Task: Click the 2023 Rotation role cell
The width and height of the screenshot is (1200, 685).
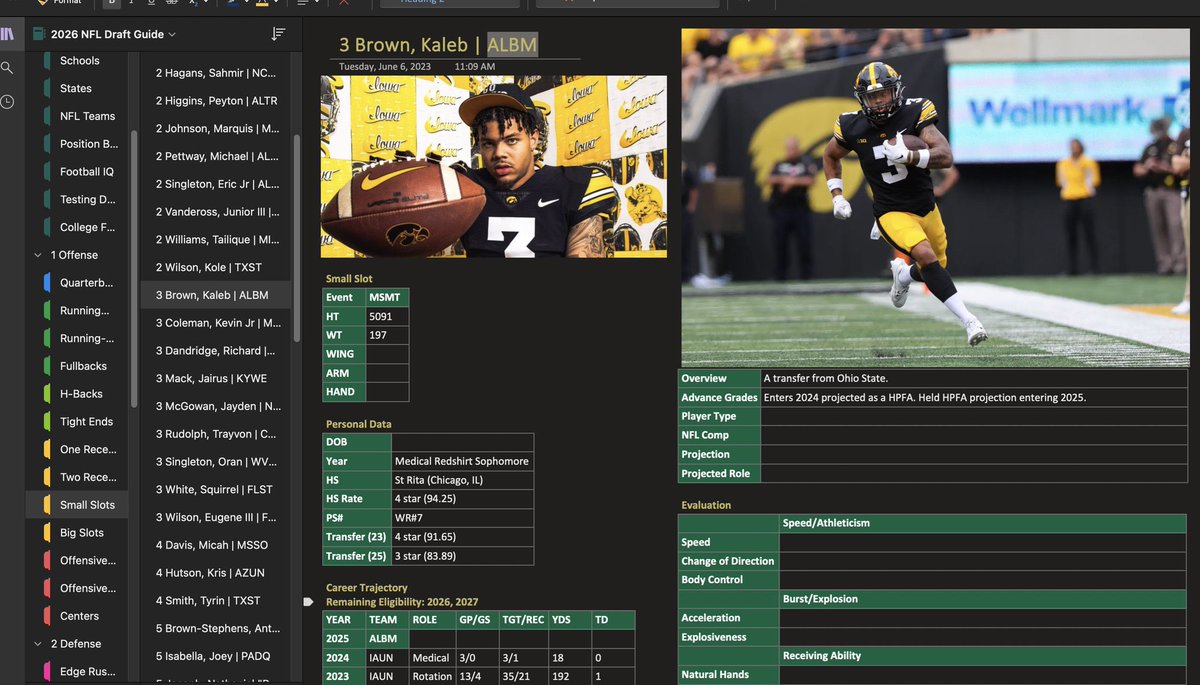Action: 432,677
